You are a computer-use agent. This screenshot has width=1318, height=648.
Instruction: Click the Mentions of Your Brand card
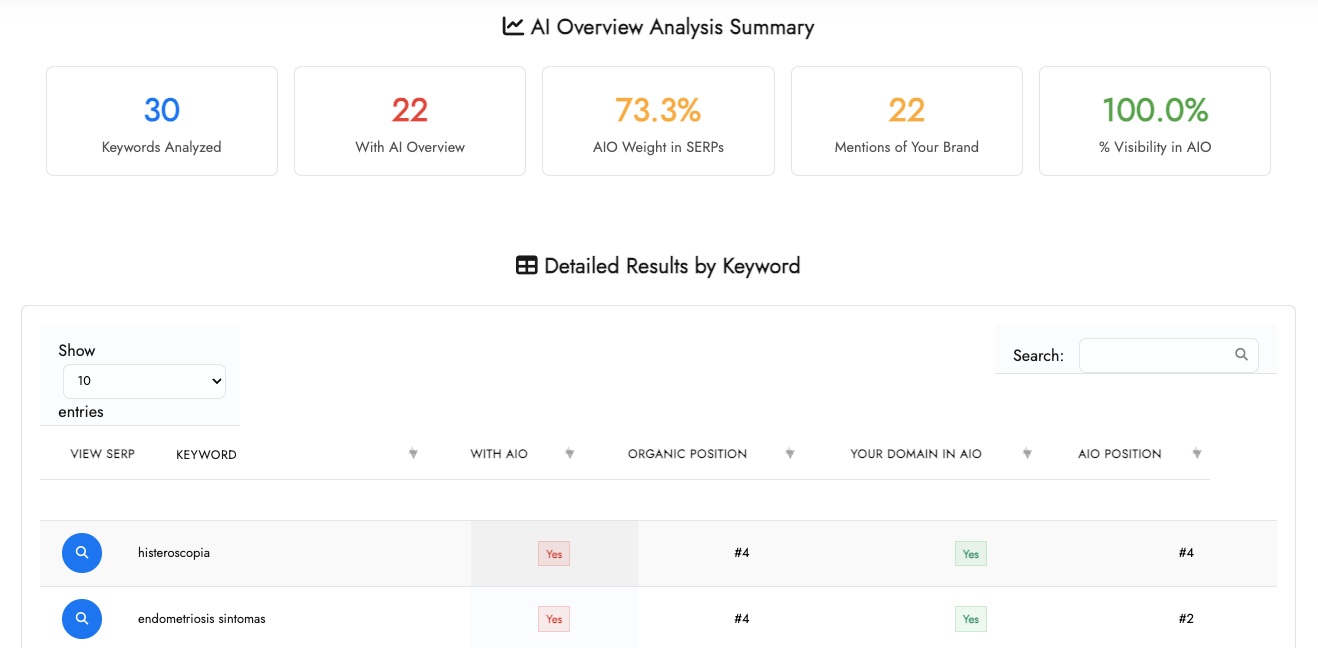906,121
